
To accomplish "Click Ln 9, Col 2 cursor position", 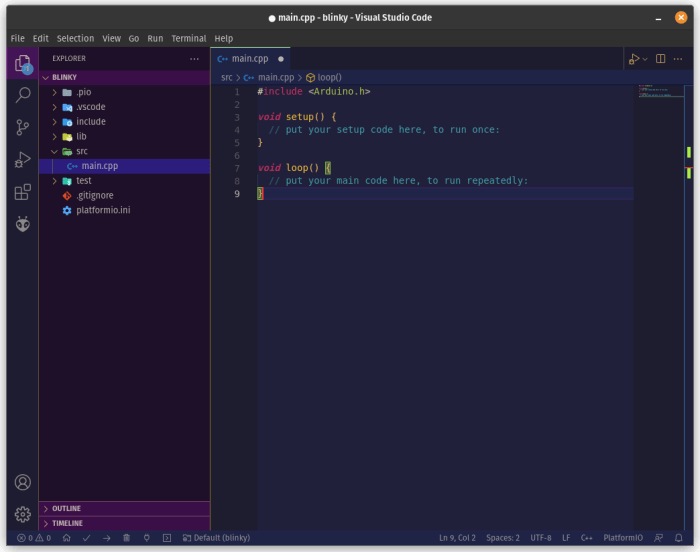I will point(457,538).
